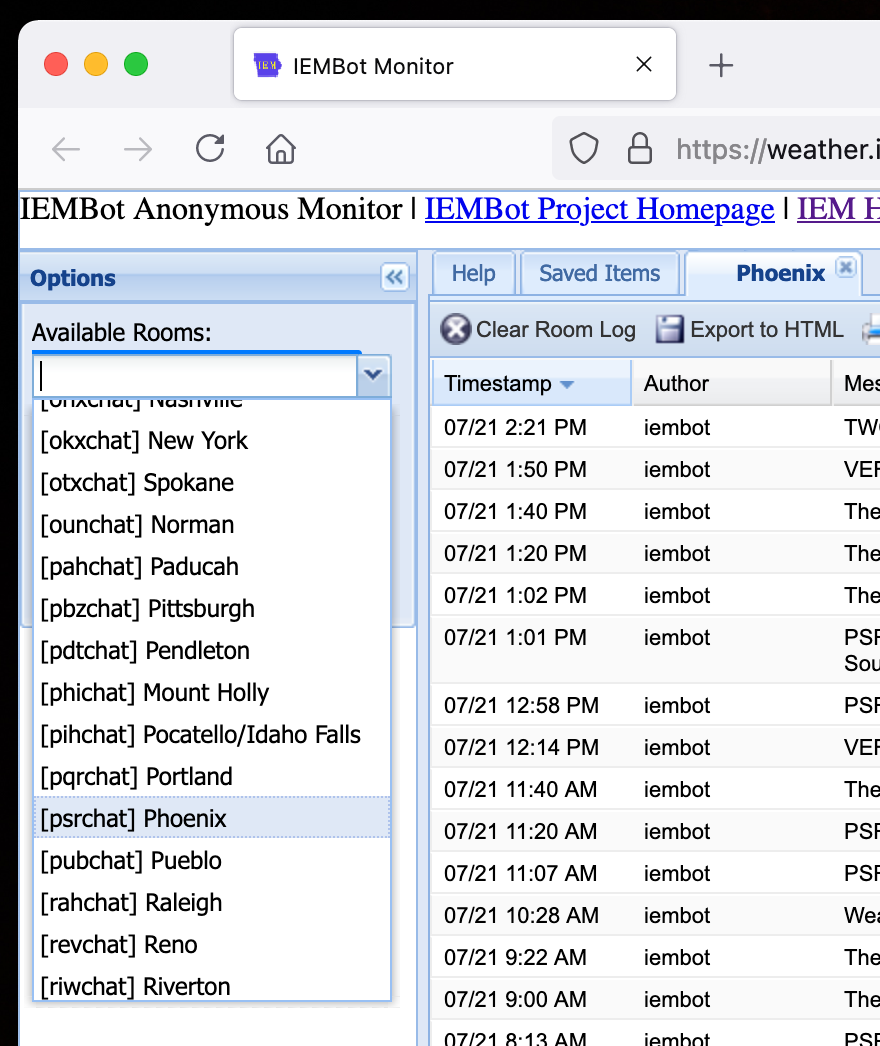Collapse the Options panel with double-arrow icon

tap(394, 278)
